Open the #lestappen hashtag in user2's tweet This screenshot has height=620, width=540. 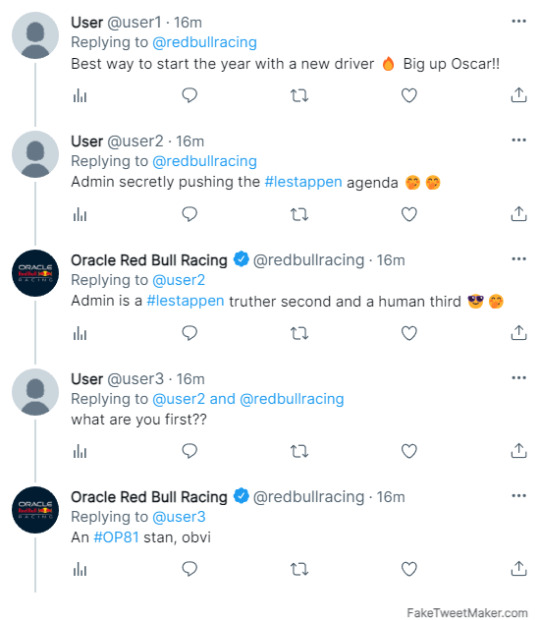tap(303, 182)
